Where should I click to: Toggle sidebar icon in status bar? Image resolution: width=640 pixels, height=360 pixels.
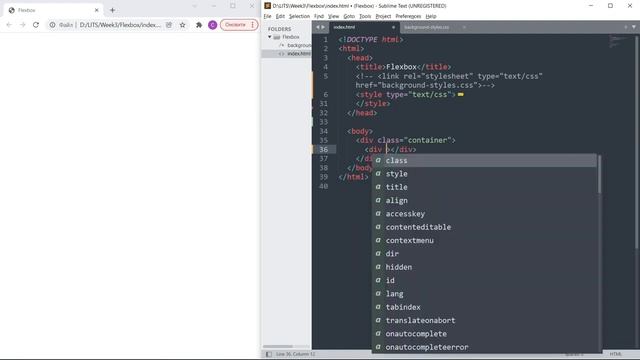click(269, 354)
